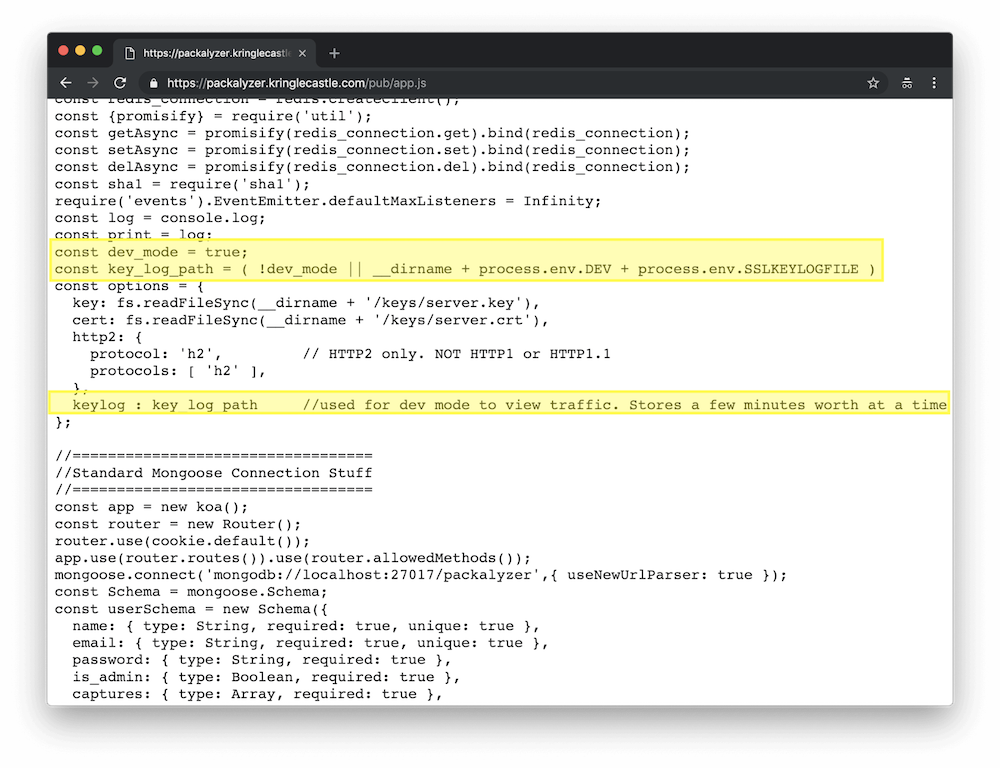Image resolution: width=1000 pixels, height=768 pixels.
Task: Click the 'password: { type: String' line
Action: [261, 660]
